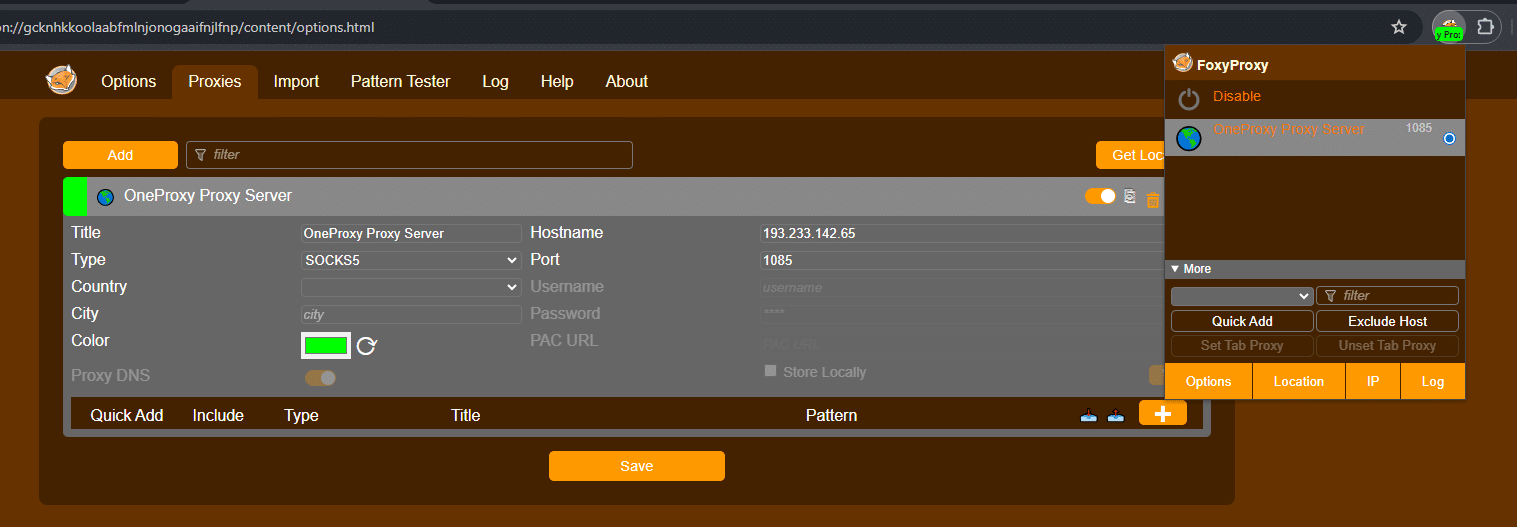Select the OneProxy Proxy Server radio button
The width and height of the screenshot is (1517, 527).
click(1449, 139)
